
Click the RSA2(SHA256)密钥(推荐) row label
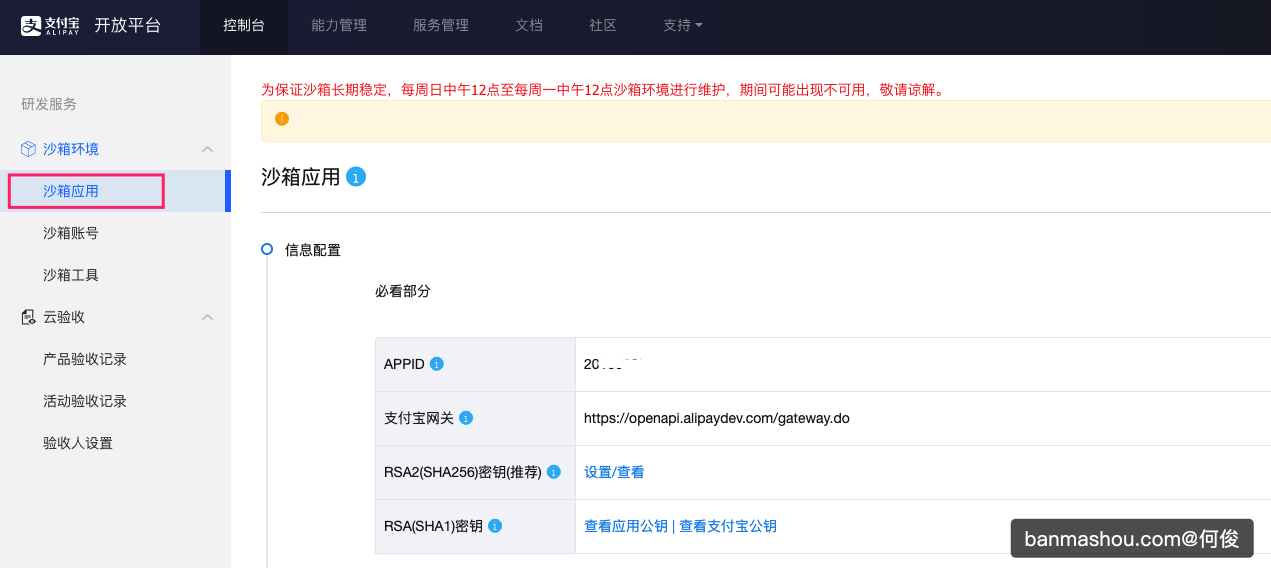tap(463, 472)
